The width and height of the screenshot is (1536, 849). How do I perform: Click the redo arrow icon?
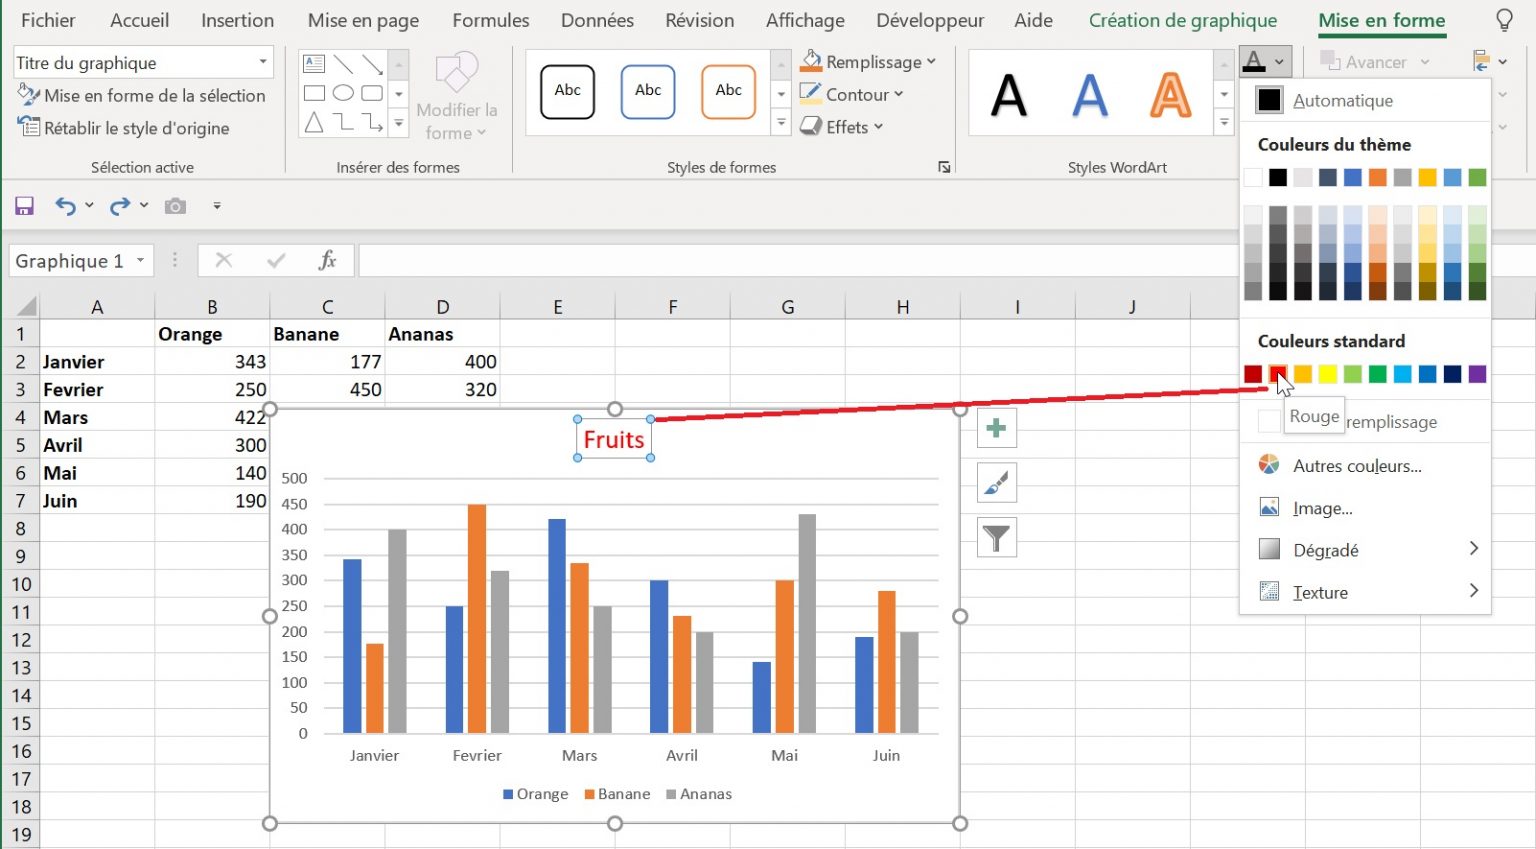[120, 206]
